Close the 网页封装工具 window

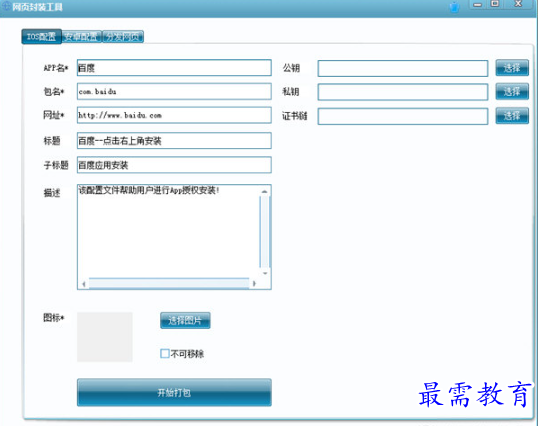[518, 4]
